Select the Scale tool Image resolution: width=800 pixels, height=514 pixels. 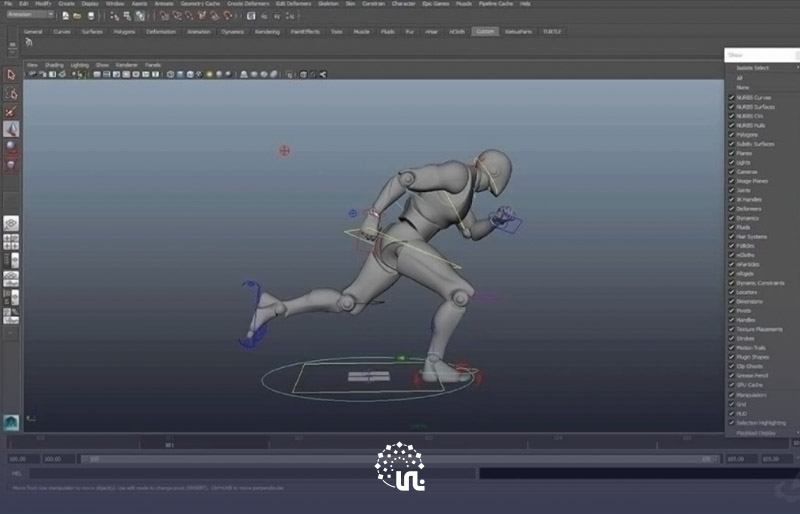pyautogui.click(x=11, y=165)
